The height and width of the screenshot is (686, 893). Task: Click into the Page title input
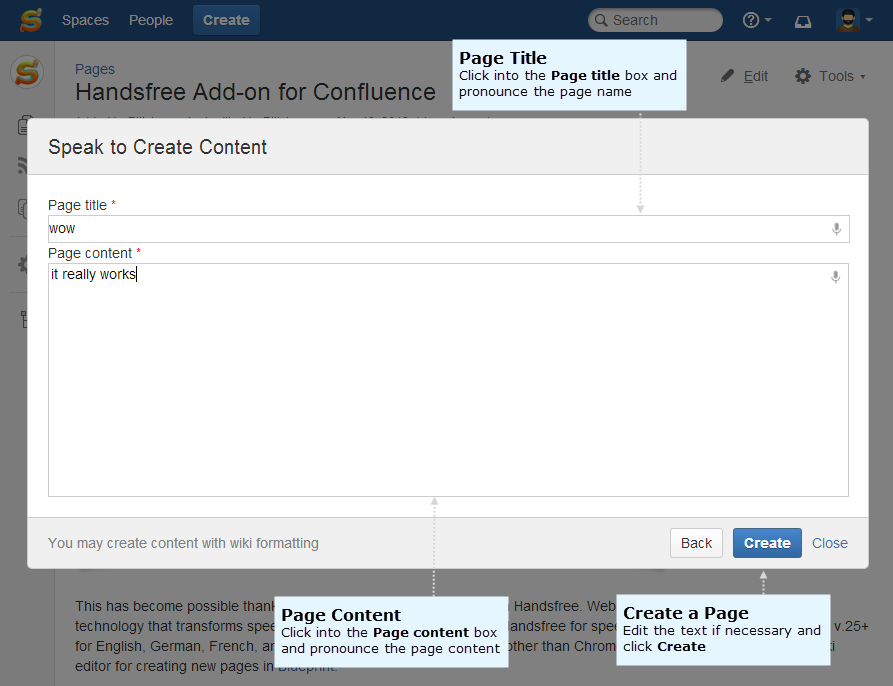tap(449, 229)
